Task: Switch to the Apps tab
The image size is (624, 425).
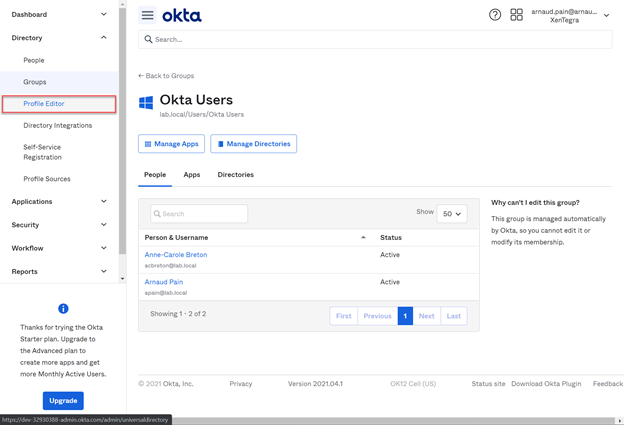Action: pos(191,175)
